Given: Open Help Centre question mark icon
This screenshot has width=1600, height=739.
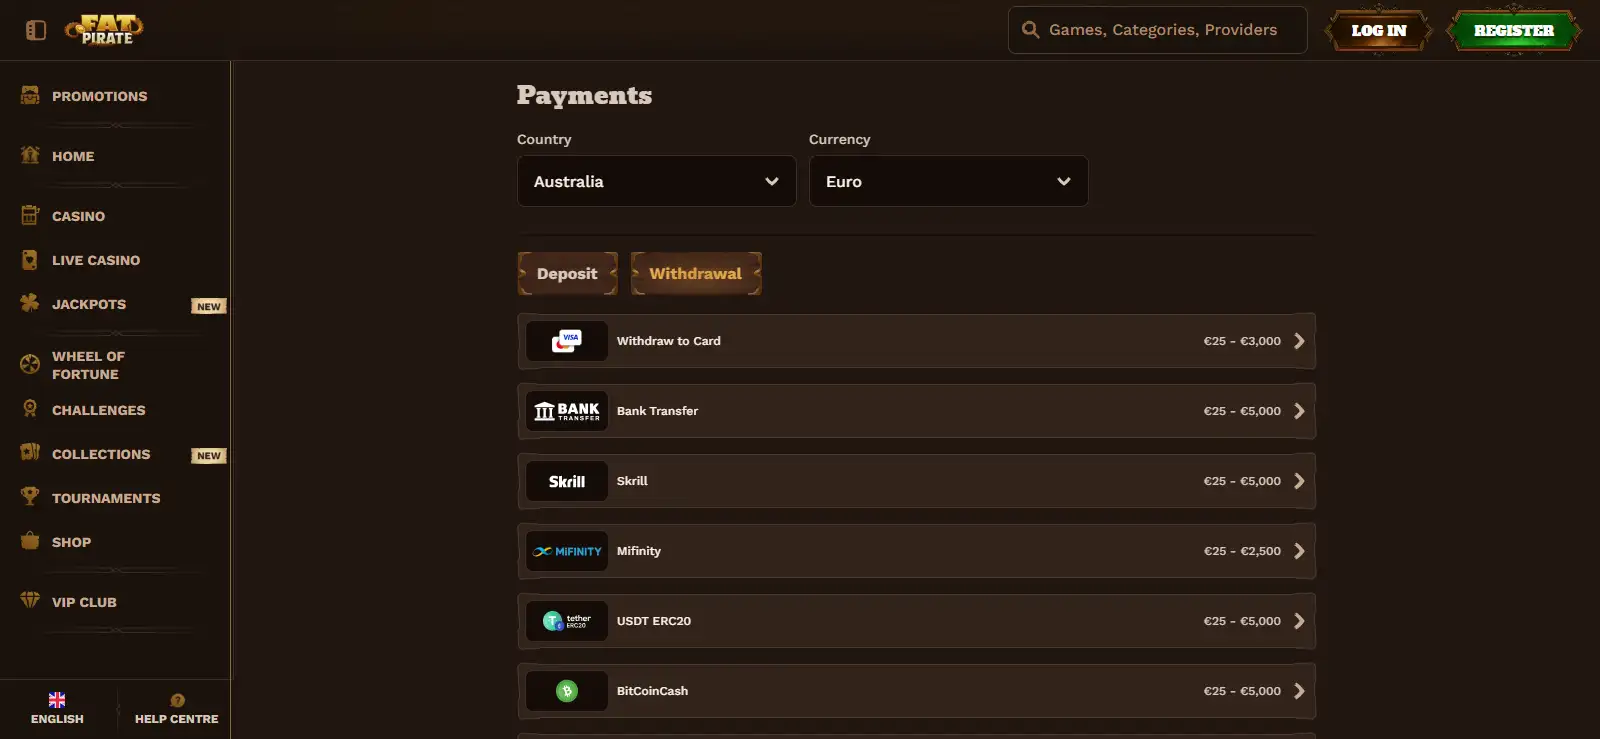Looking at the screenshot, I should [x=177, y=700].
